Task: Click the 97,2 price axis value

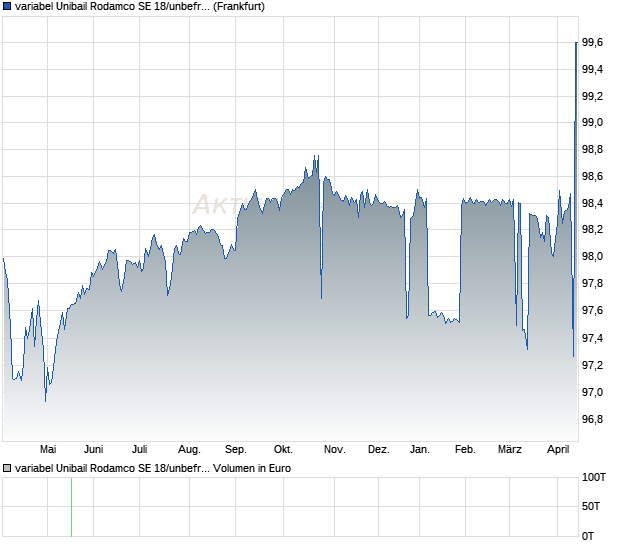Action: click(593, 365)
